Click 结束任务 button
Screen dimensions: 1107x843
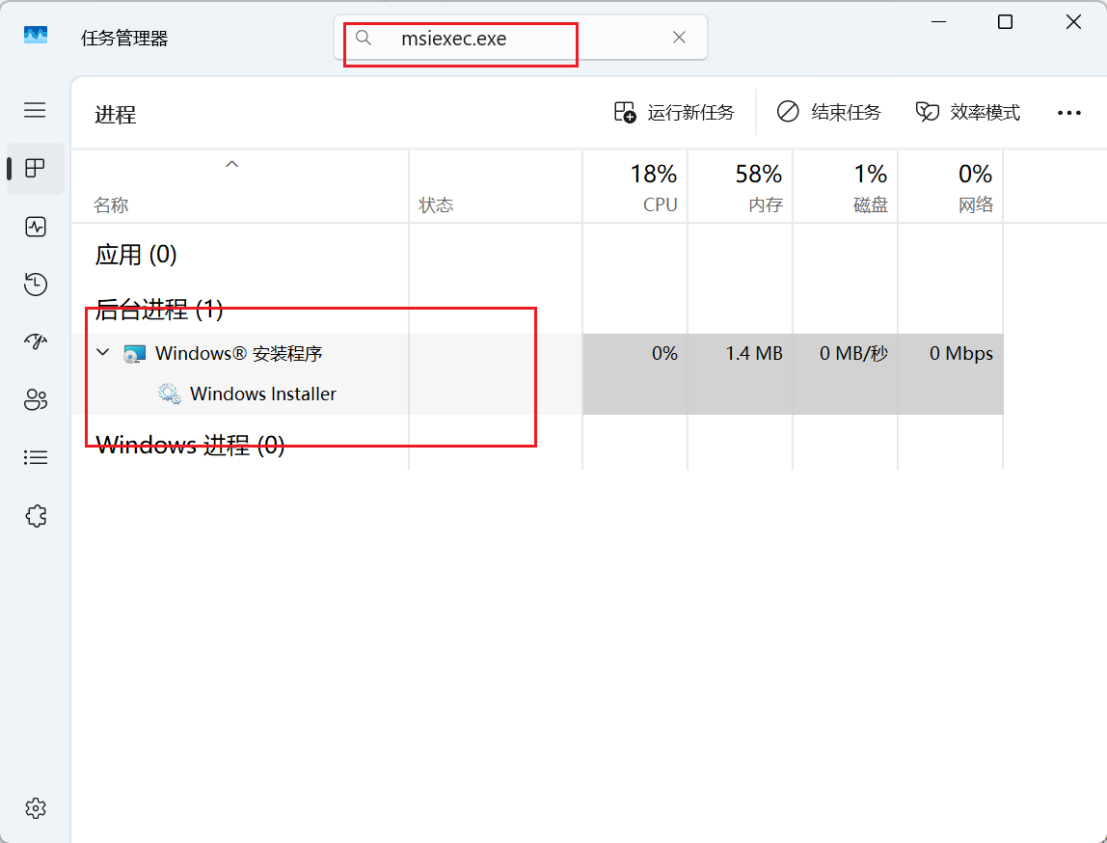[x=829, y=112]
